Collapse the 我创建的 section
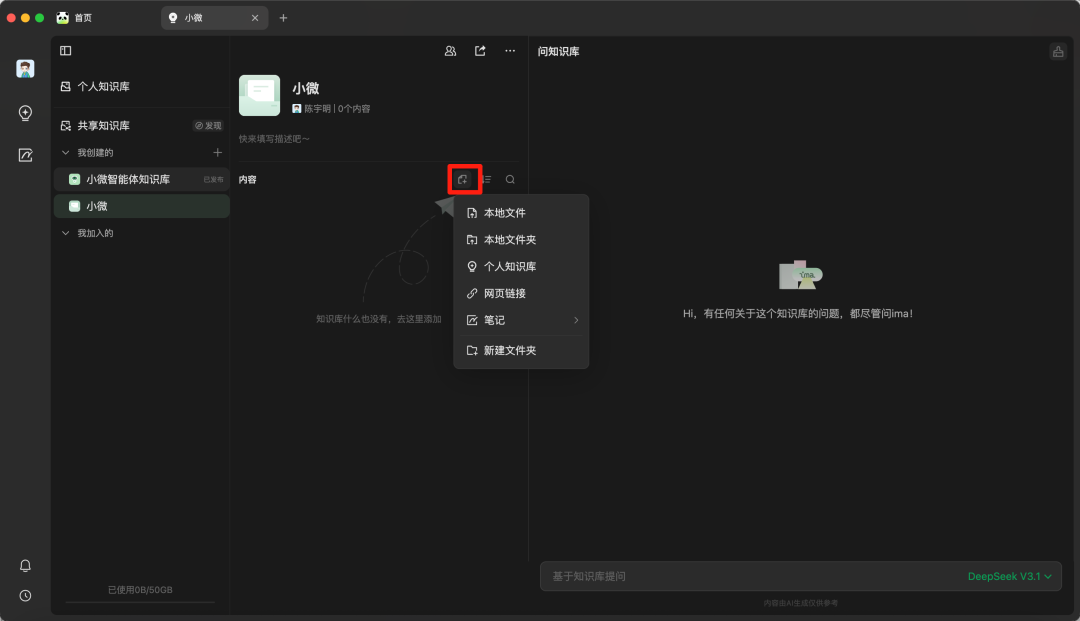This screenshot has width=1080, height=621. (x=66, y=153)
